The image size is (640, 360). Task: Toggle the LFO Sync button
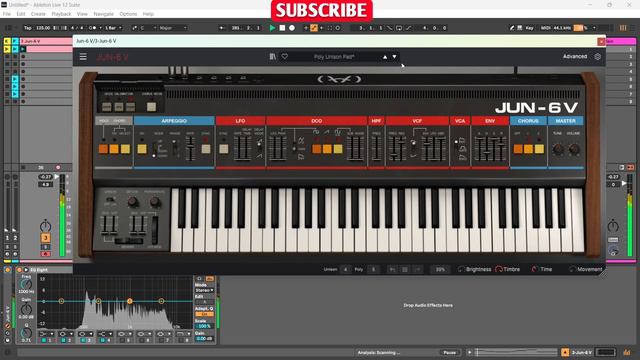tap(224, 149)
